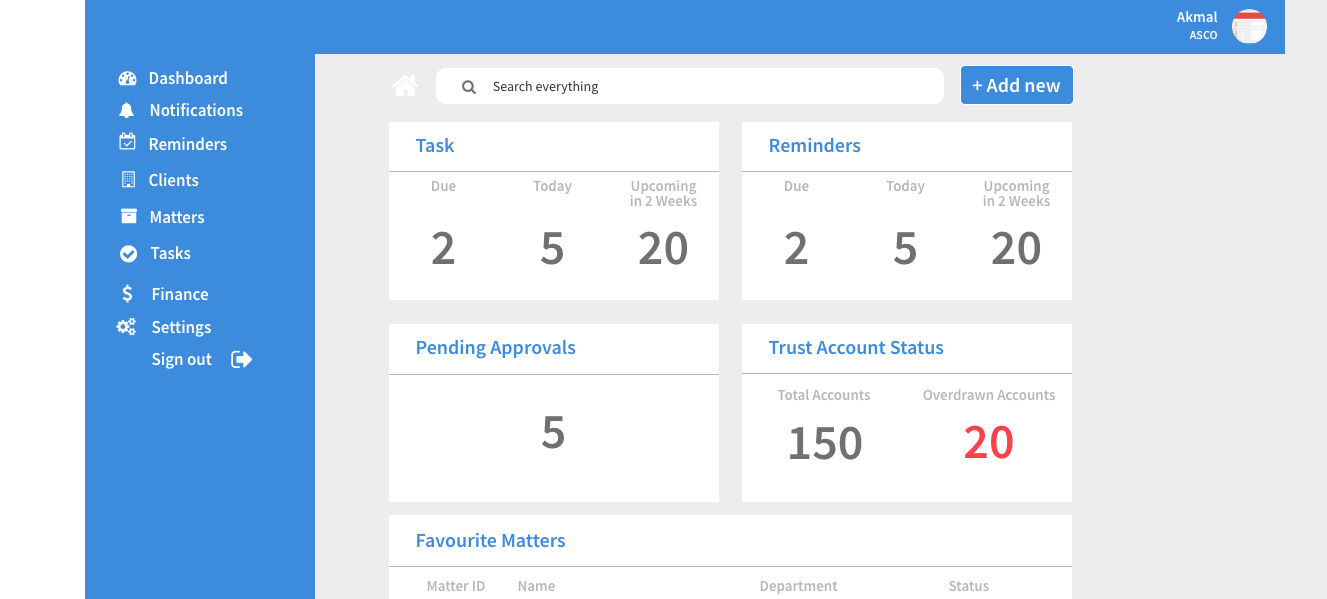Image resolution: width=1327 pixels, height=599 pixels.
Task: Open Notifications via the bell icon
Action: (126, 110)
